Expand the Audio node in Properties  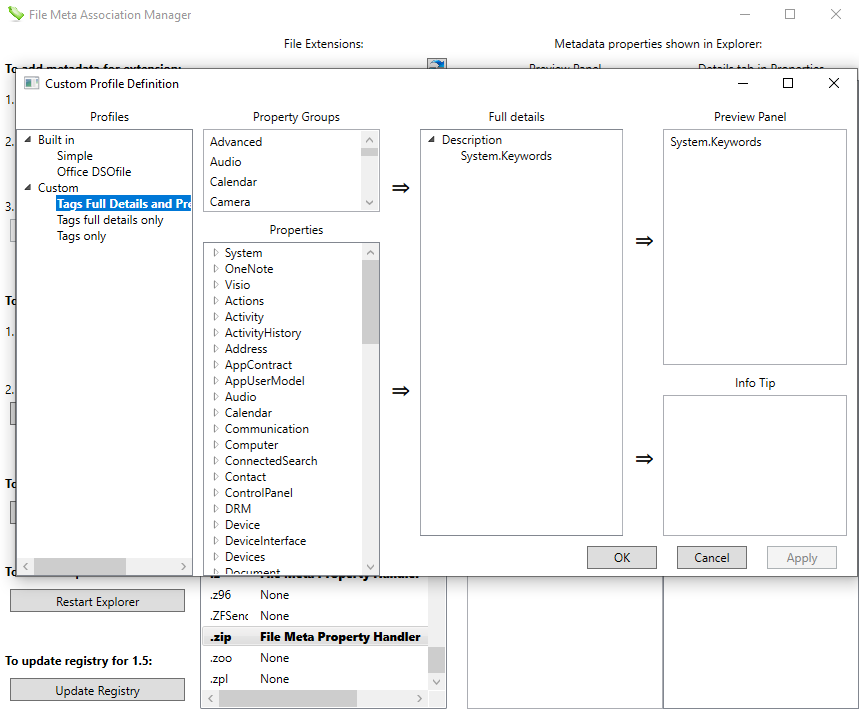tap(216, 396)
